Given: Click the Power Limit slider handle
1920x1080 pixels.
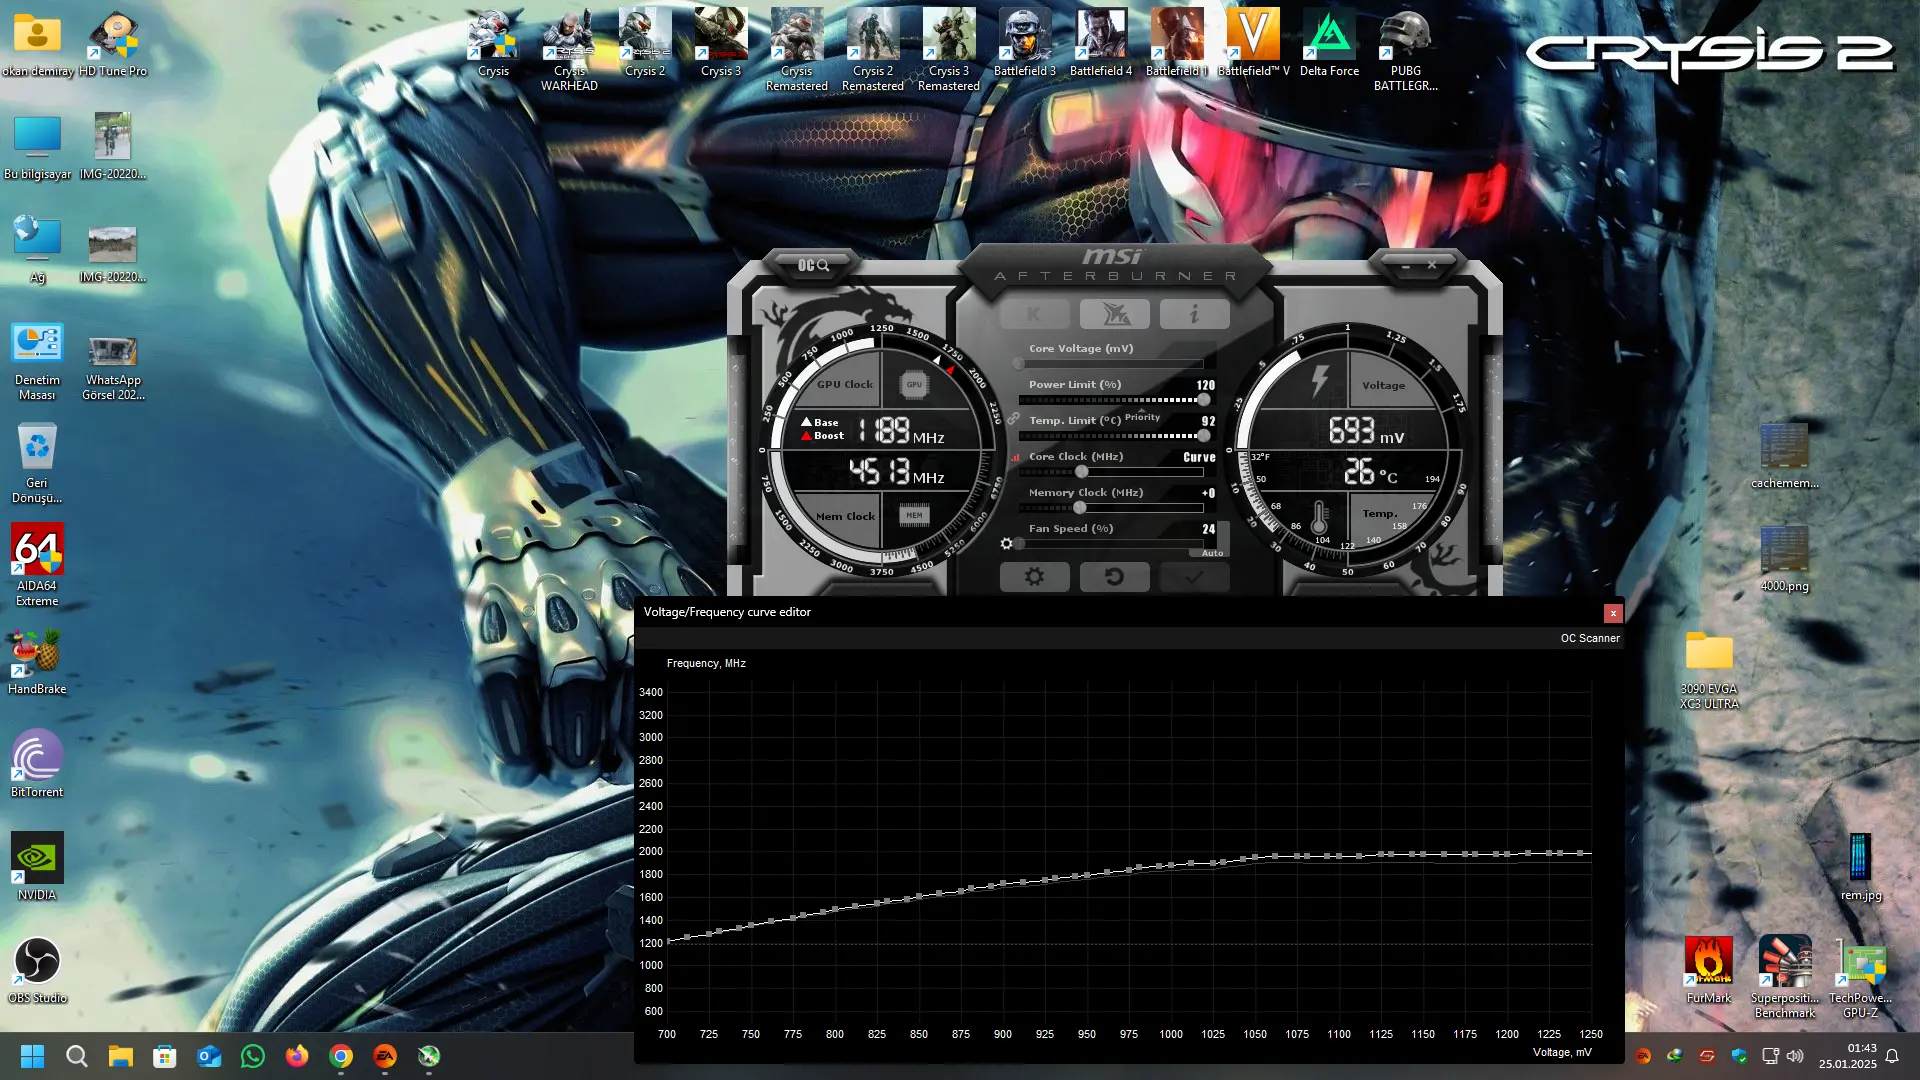Looking at the screenshot, I should click(x=1203, y=400).
